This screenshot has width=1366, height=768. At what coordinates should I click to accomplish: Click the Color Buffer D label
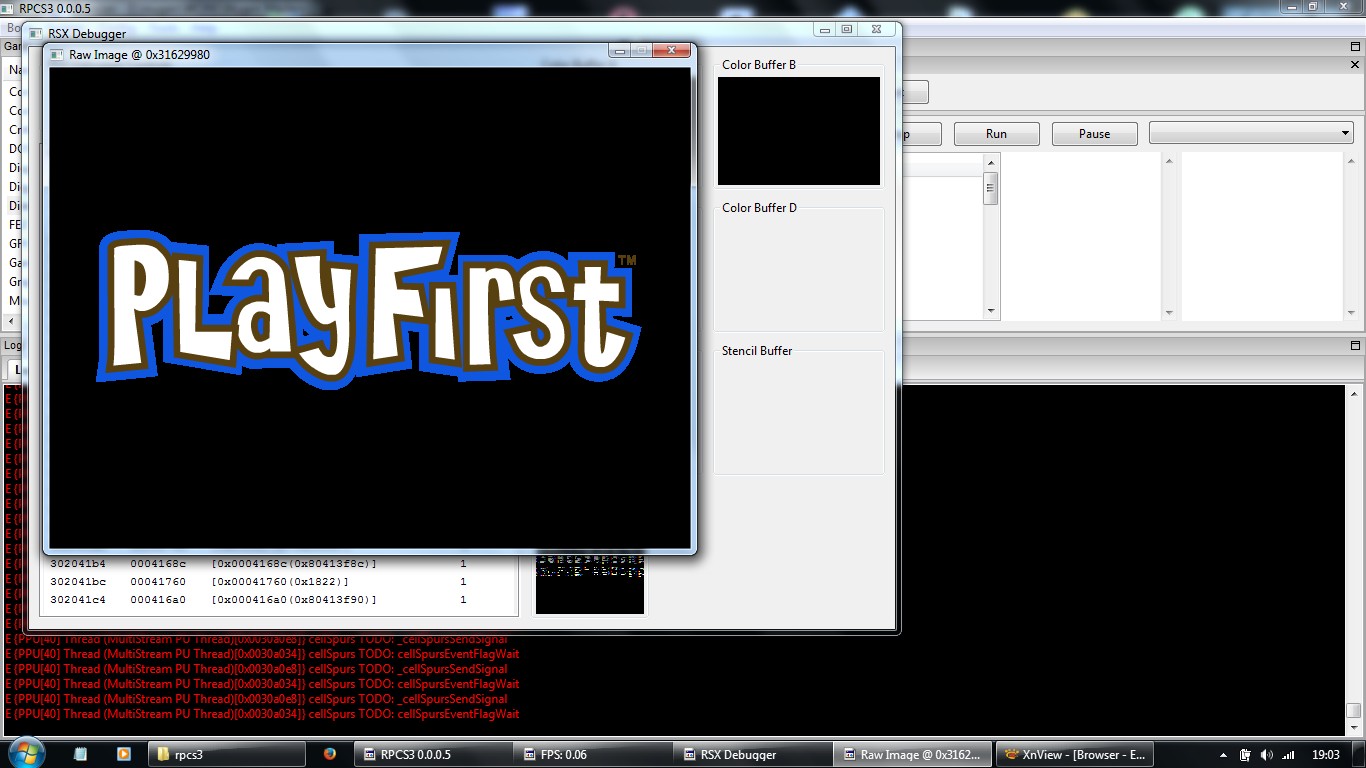point(760,208)
